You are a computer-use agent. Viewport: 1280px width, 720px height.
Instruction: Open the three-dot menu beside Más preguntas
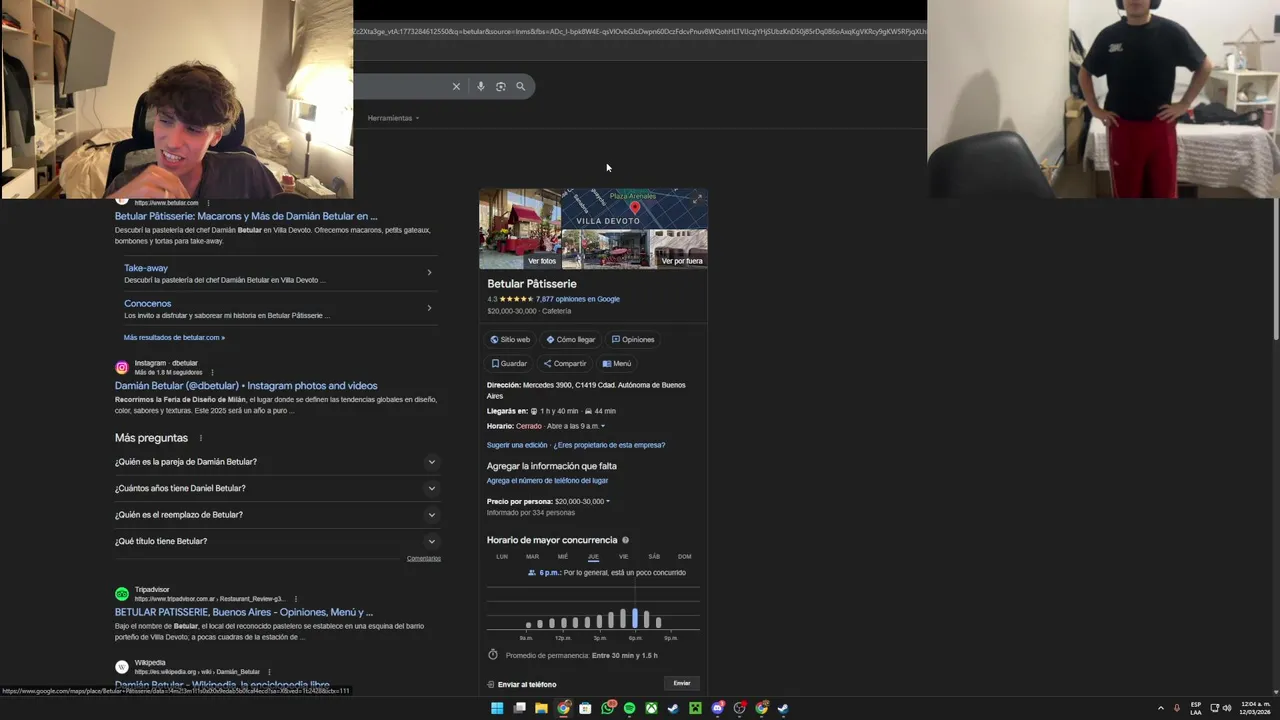click(201, 438)
